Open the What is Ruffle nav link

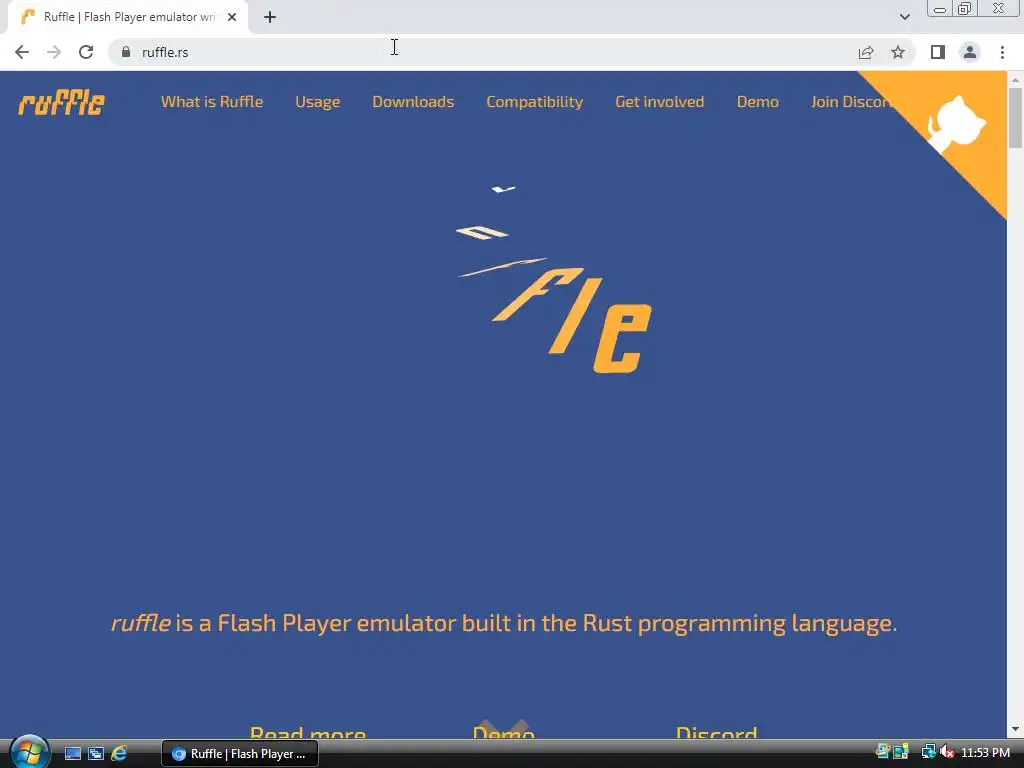(x=212, y=102)
